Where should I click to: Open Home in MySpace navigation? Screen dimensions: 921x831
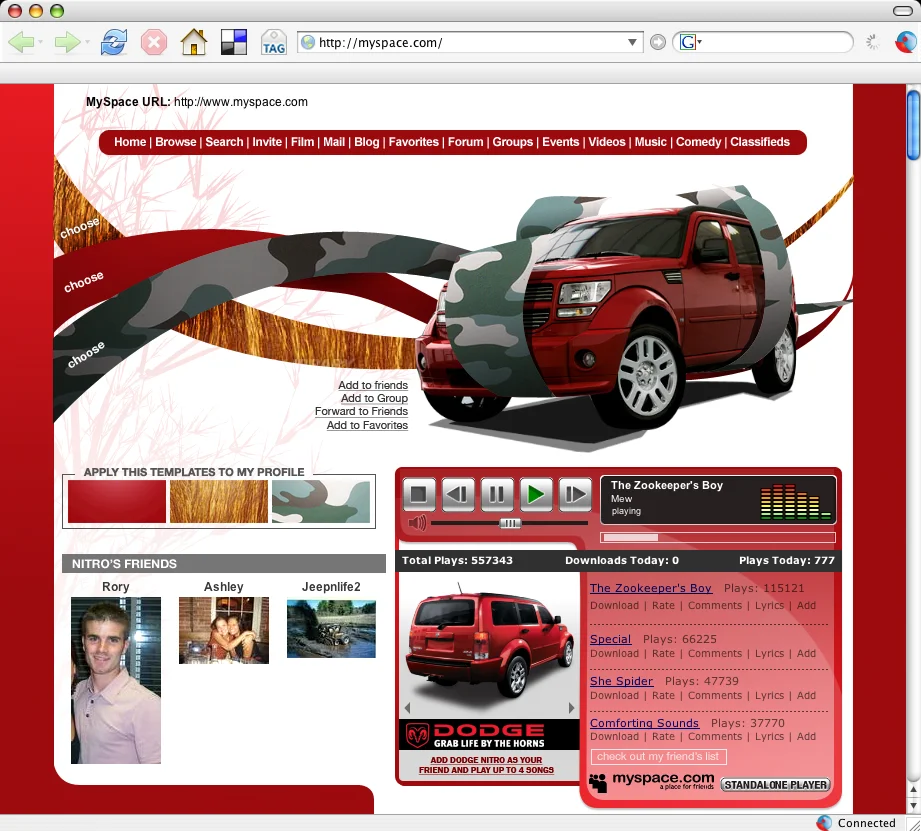click(130, 142)
